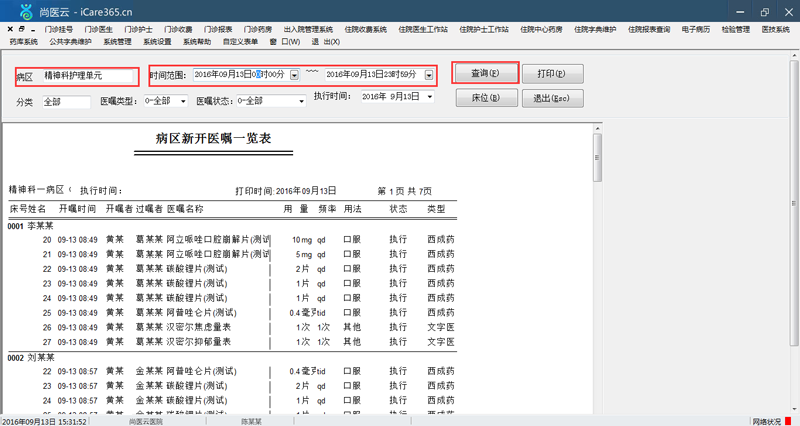Click the restore-window icon in menu bar
The width and height of the screenshot is (800, 426).
(21, 30)
